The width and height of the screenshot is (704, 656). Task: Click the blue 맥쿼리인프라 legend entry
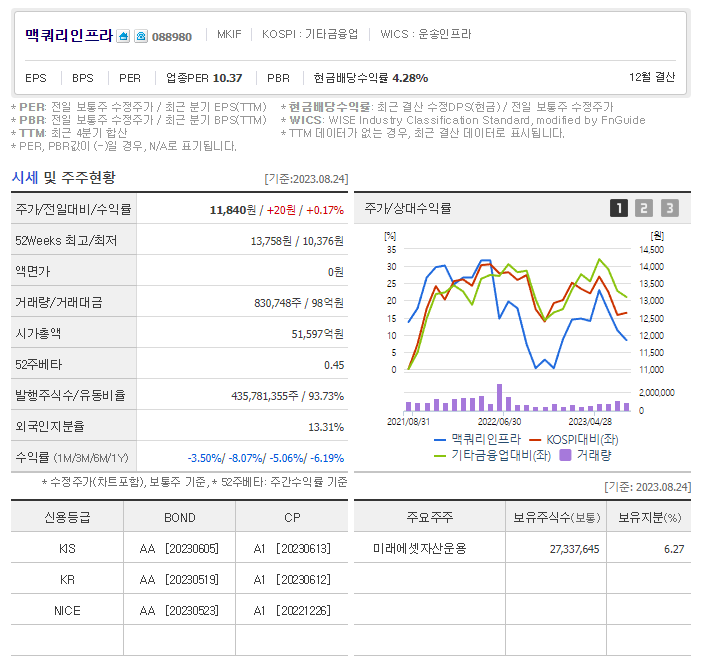478,439
